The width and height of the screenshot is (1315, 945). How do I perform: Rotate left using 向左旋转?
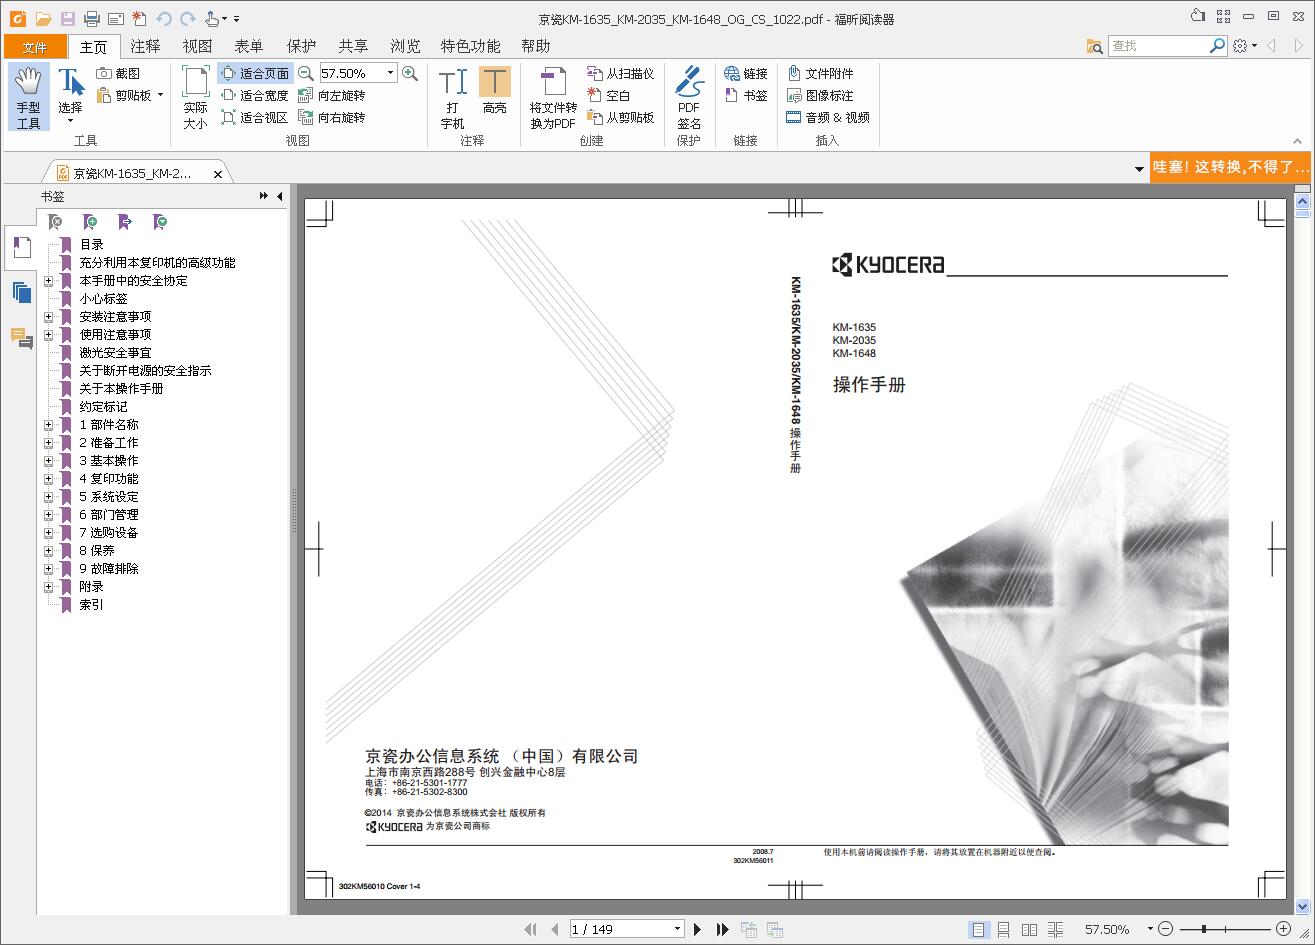click(x=332, y=95)
